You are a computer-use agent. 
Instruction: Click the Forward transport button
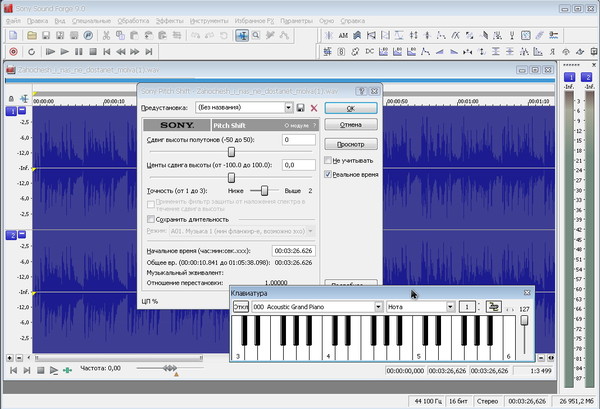[x=135, y=51]
